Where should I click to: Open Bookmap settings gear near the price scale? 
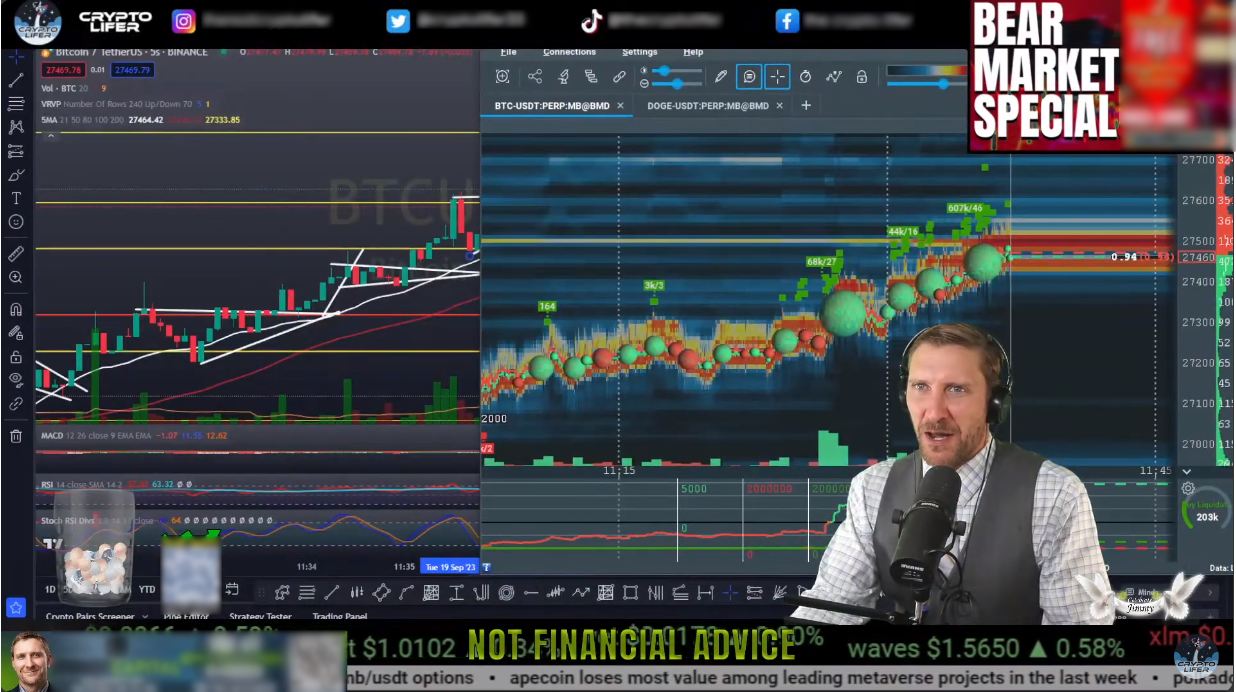pos(1188,489)
